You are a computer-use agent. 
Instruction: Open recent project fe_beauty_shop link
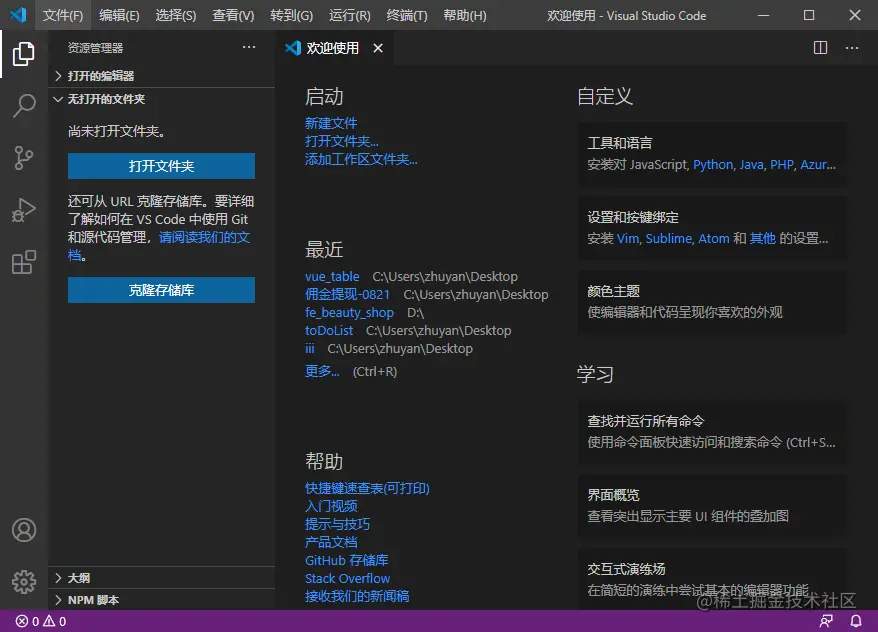(349, 312)
